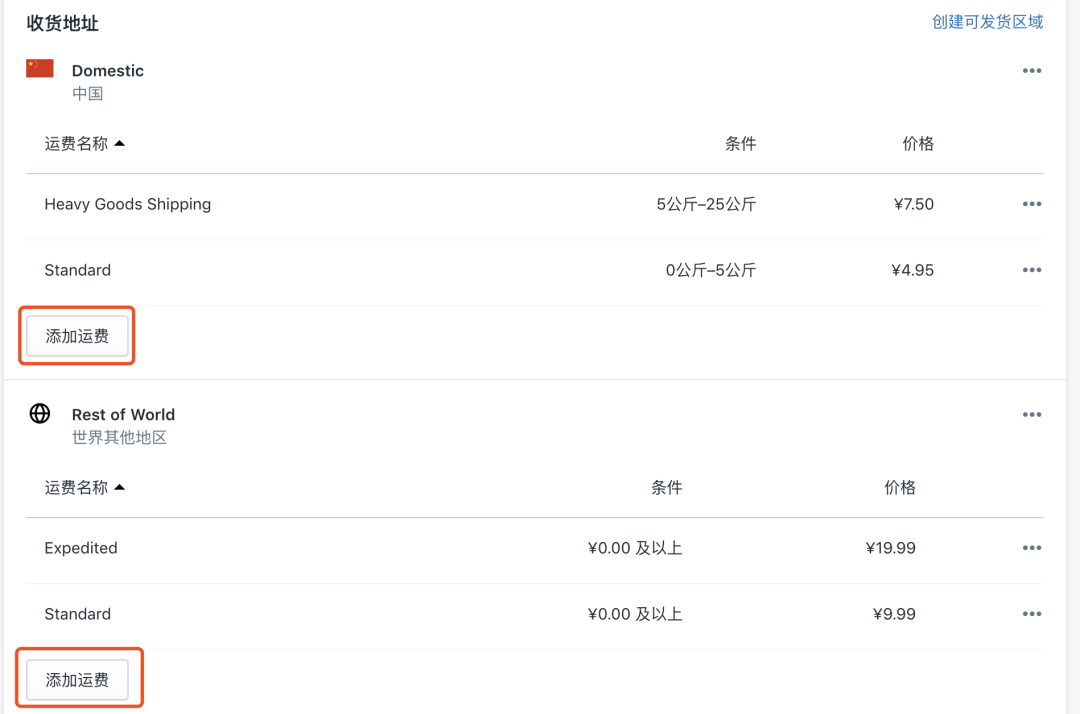Click the globe icon for Rest of World
The image size is (1080, 714).
pyautogui.click(x=40, y=413)
